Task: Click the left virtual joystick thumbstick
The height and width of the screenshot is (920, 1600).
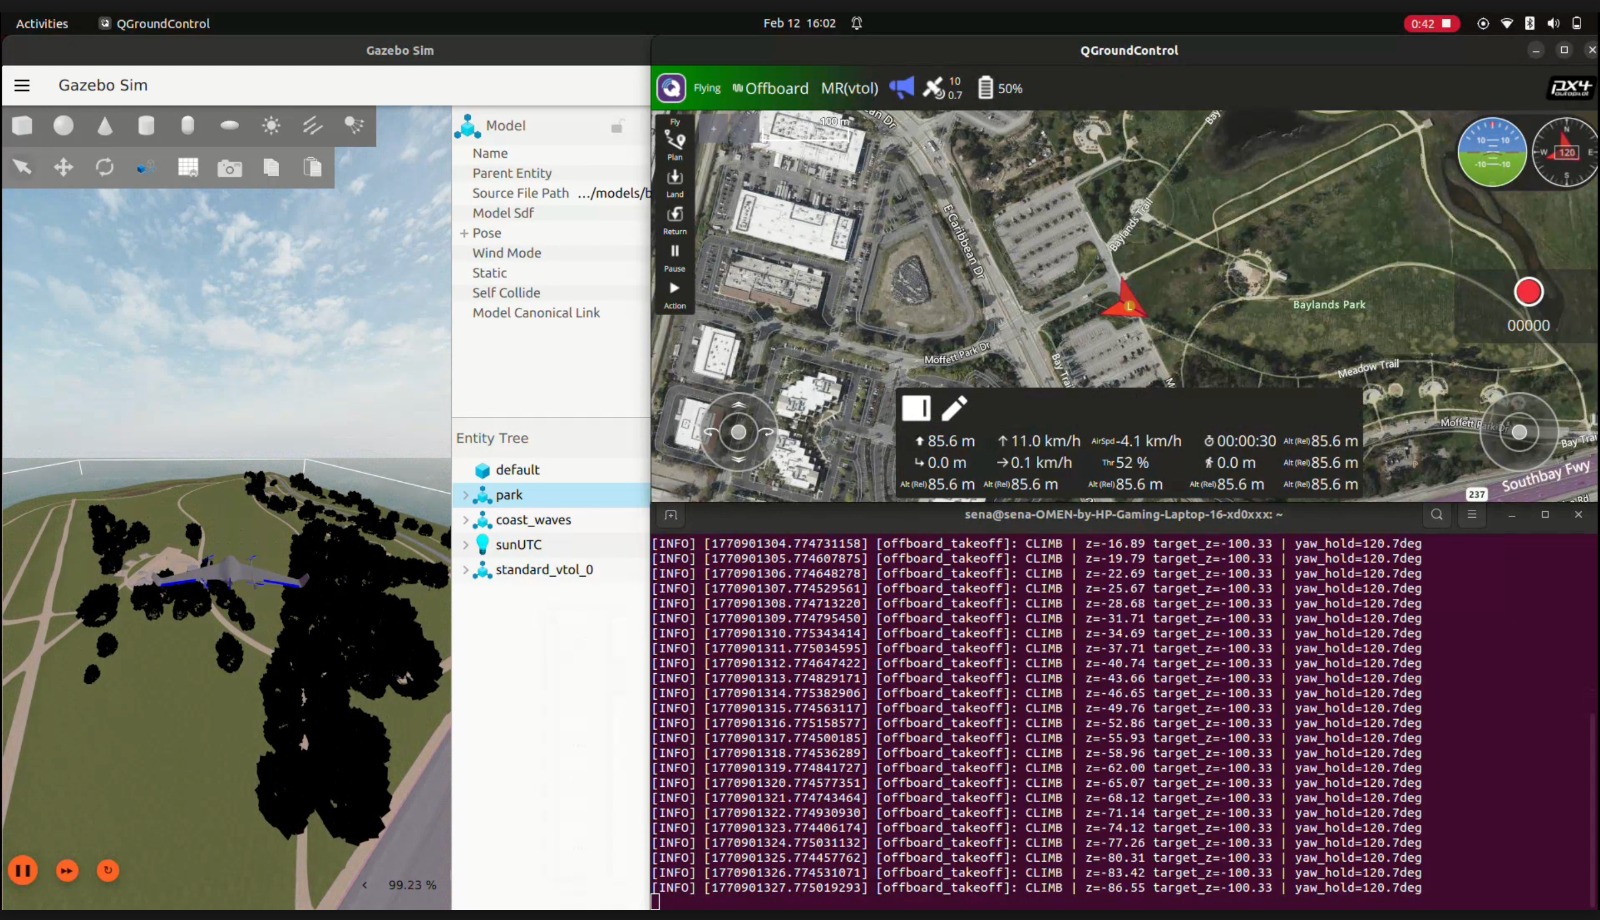Action: (x=738, y=432)
